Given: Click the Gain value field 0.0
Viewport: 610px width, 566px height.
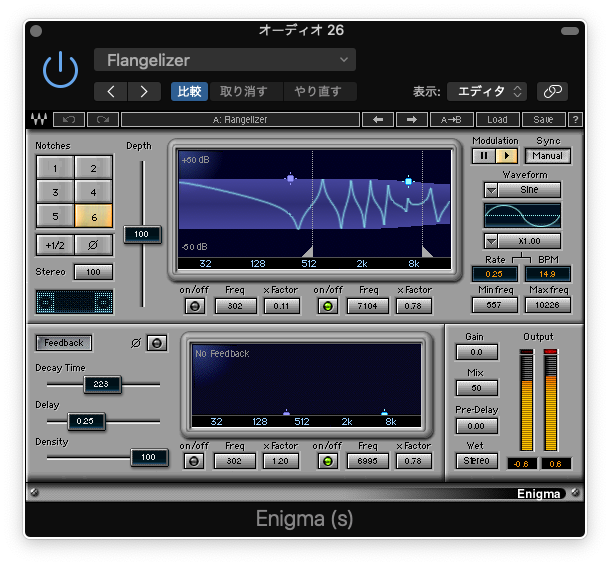Looking at the screenshot, I should point(477,352).
